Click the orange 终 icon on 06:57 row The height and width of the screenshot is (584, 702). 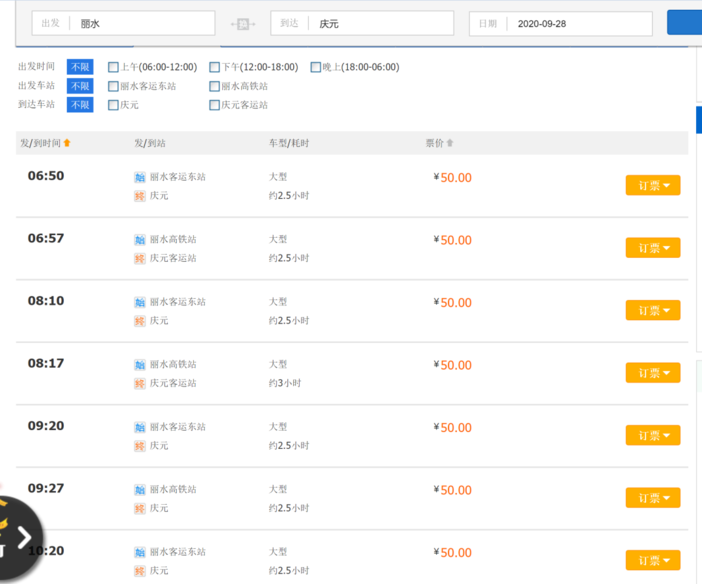(140, 258)
